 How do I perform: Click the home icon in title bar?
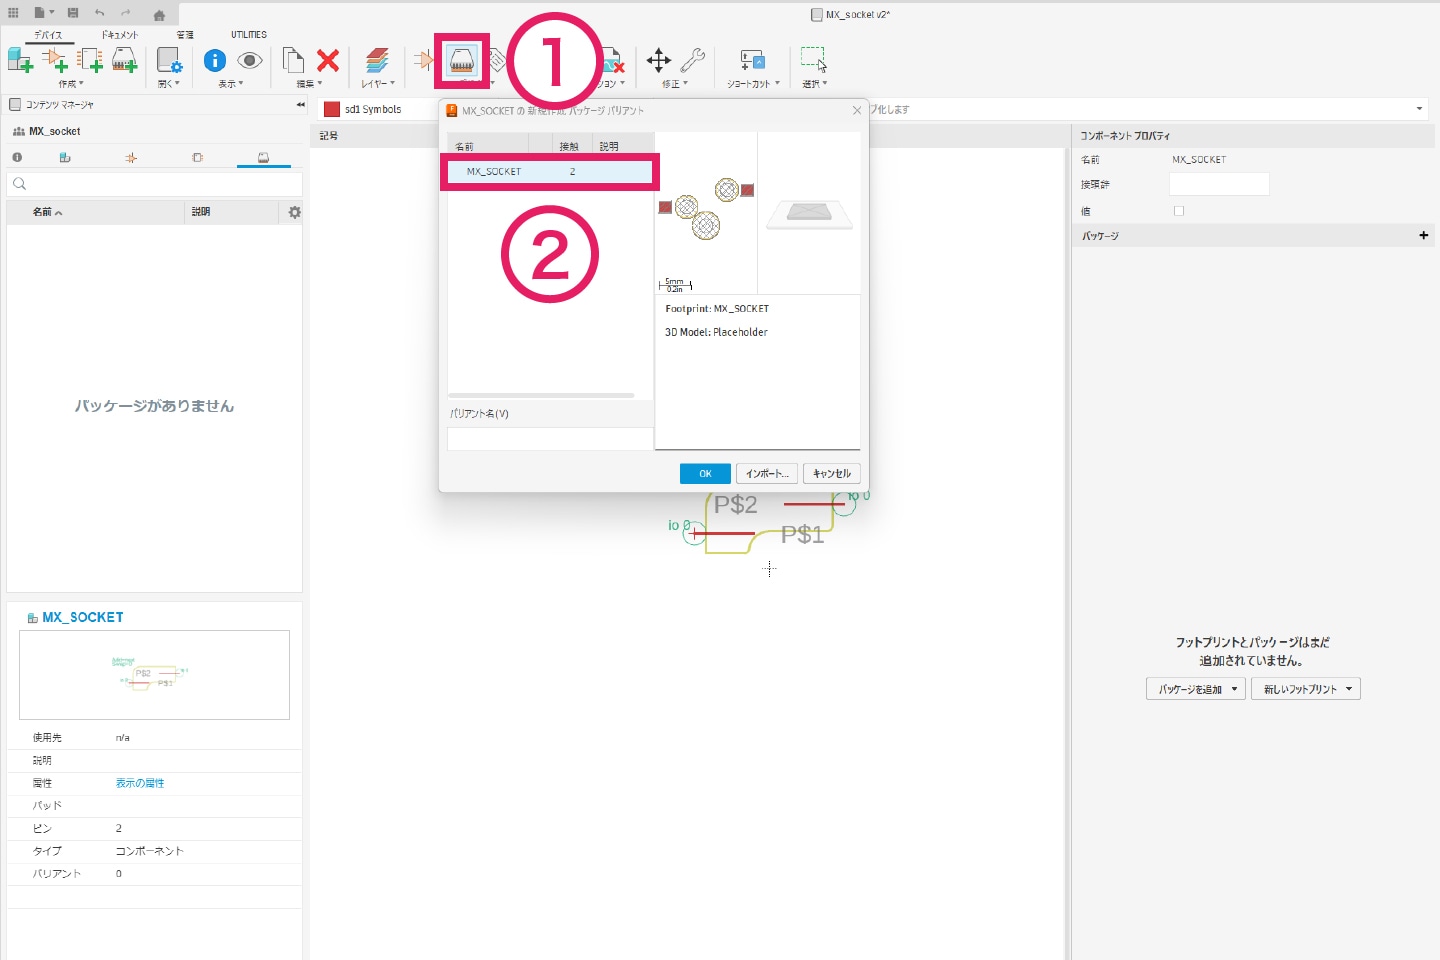point(159,14)
